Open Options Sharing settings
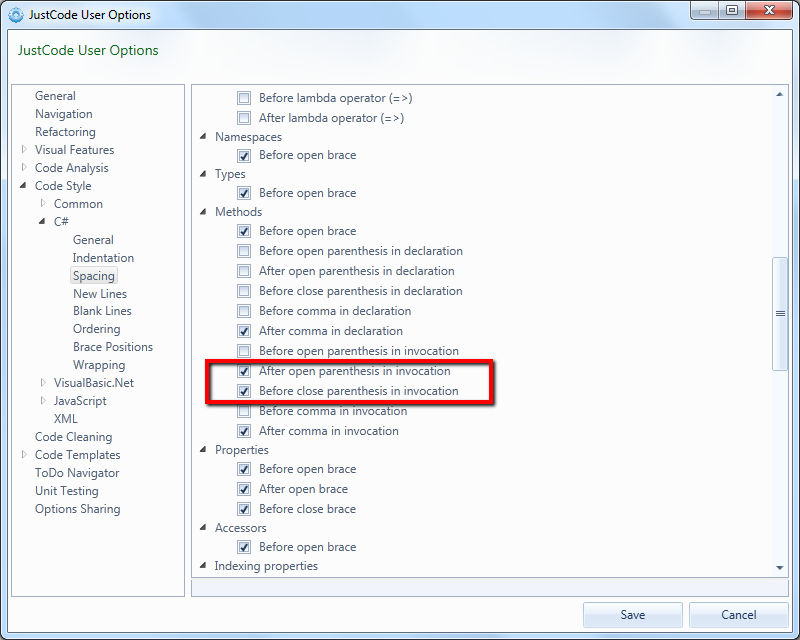Image resolution: width=800 pixels, height=640 pixels. 78,509
